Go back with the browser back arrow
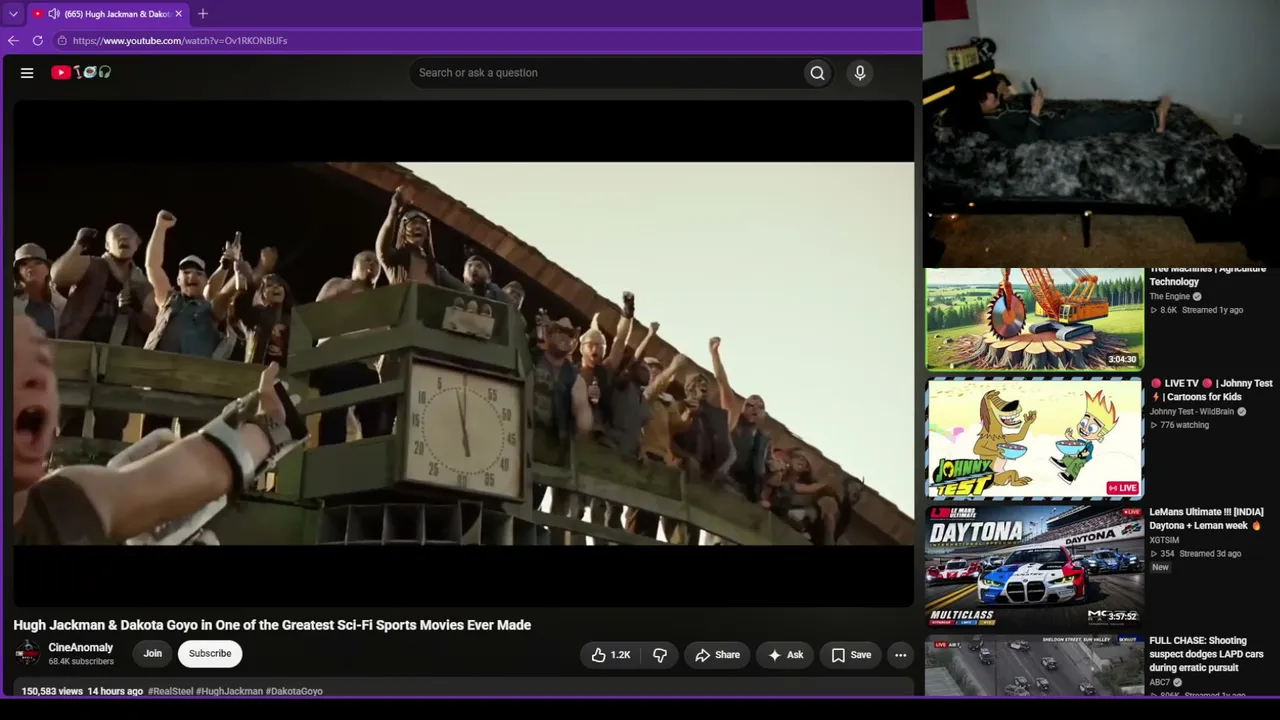Image resolution: width=1280 pixels, height=720 pixels. click(x=13, y=41)
